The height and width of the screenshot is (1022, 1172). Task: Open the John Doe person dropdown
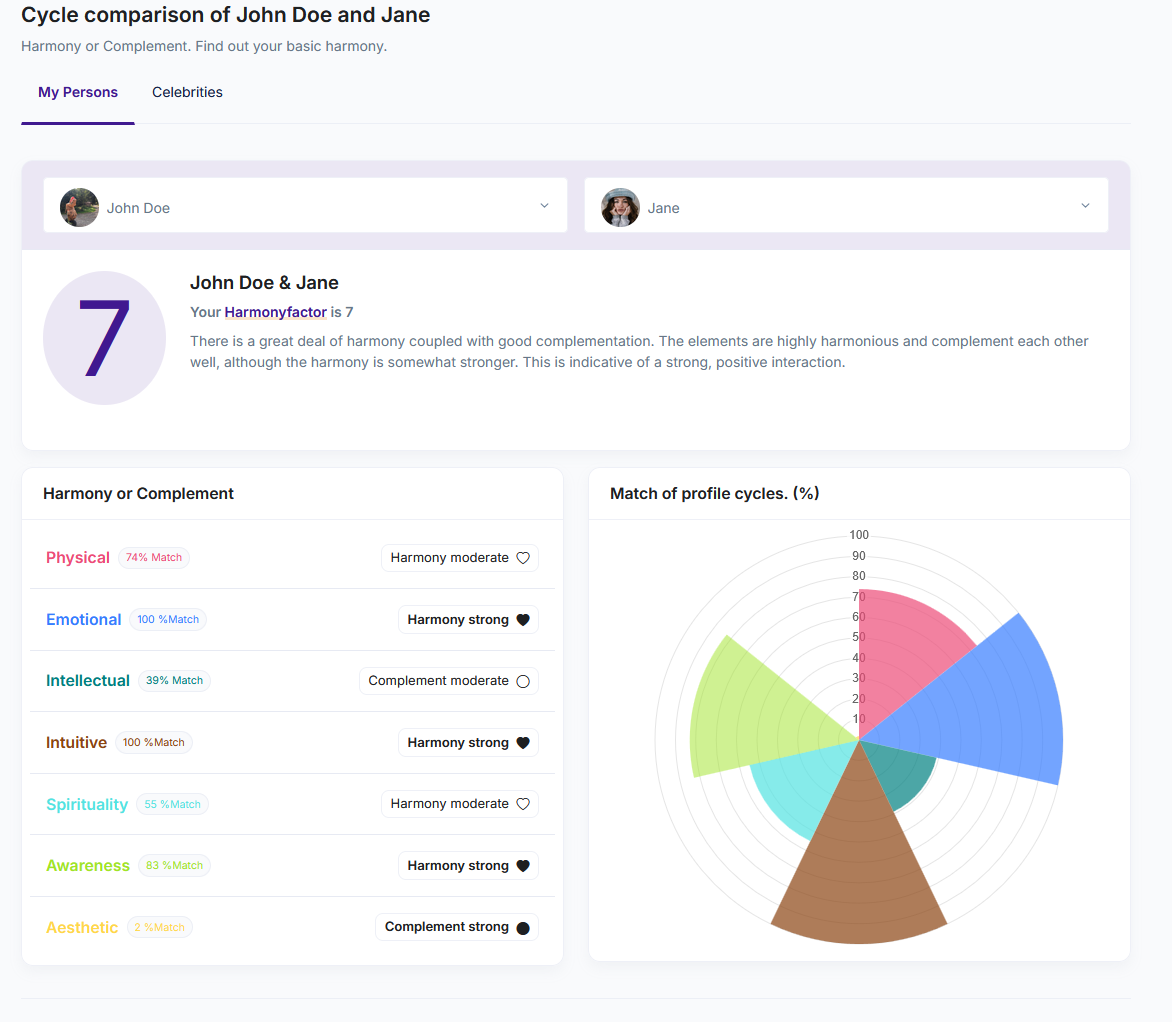point(305,206)
